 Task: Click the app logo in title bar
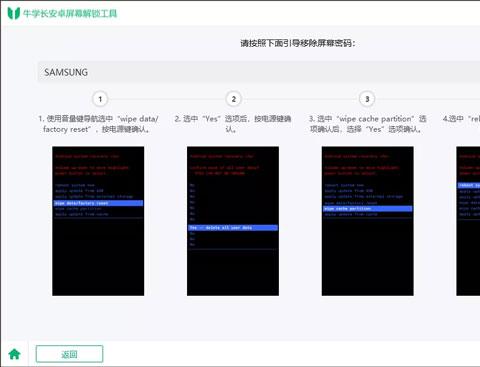tap(14, 13)
